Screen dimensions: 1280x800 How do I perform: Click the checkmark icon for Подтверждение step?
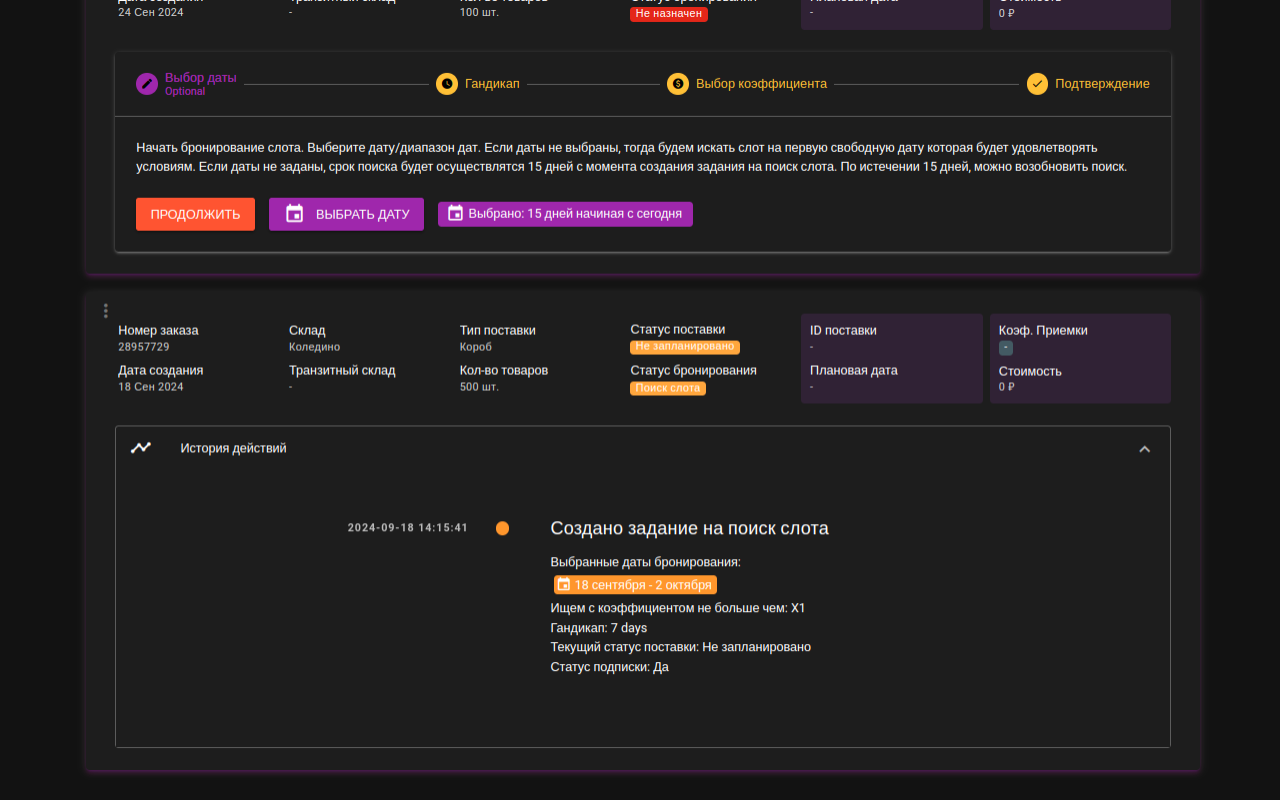coord(1037,84)
